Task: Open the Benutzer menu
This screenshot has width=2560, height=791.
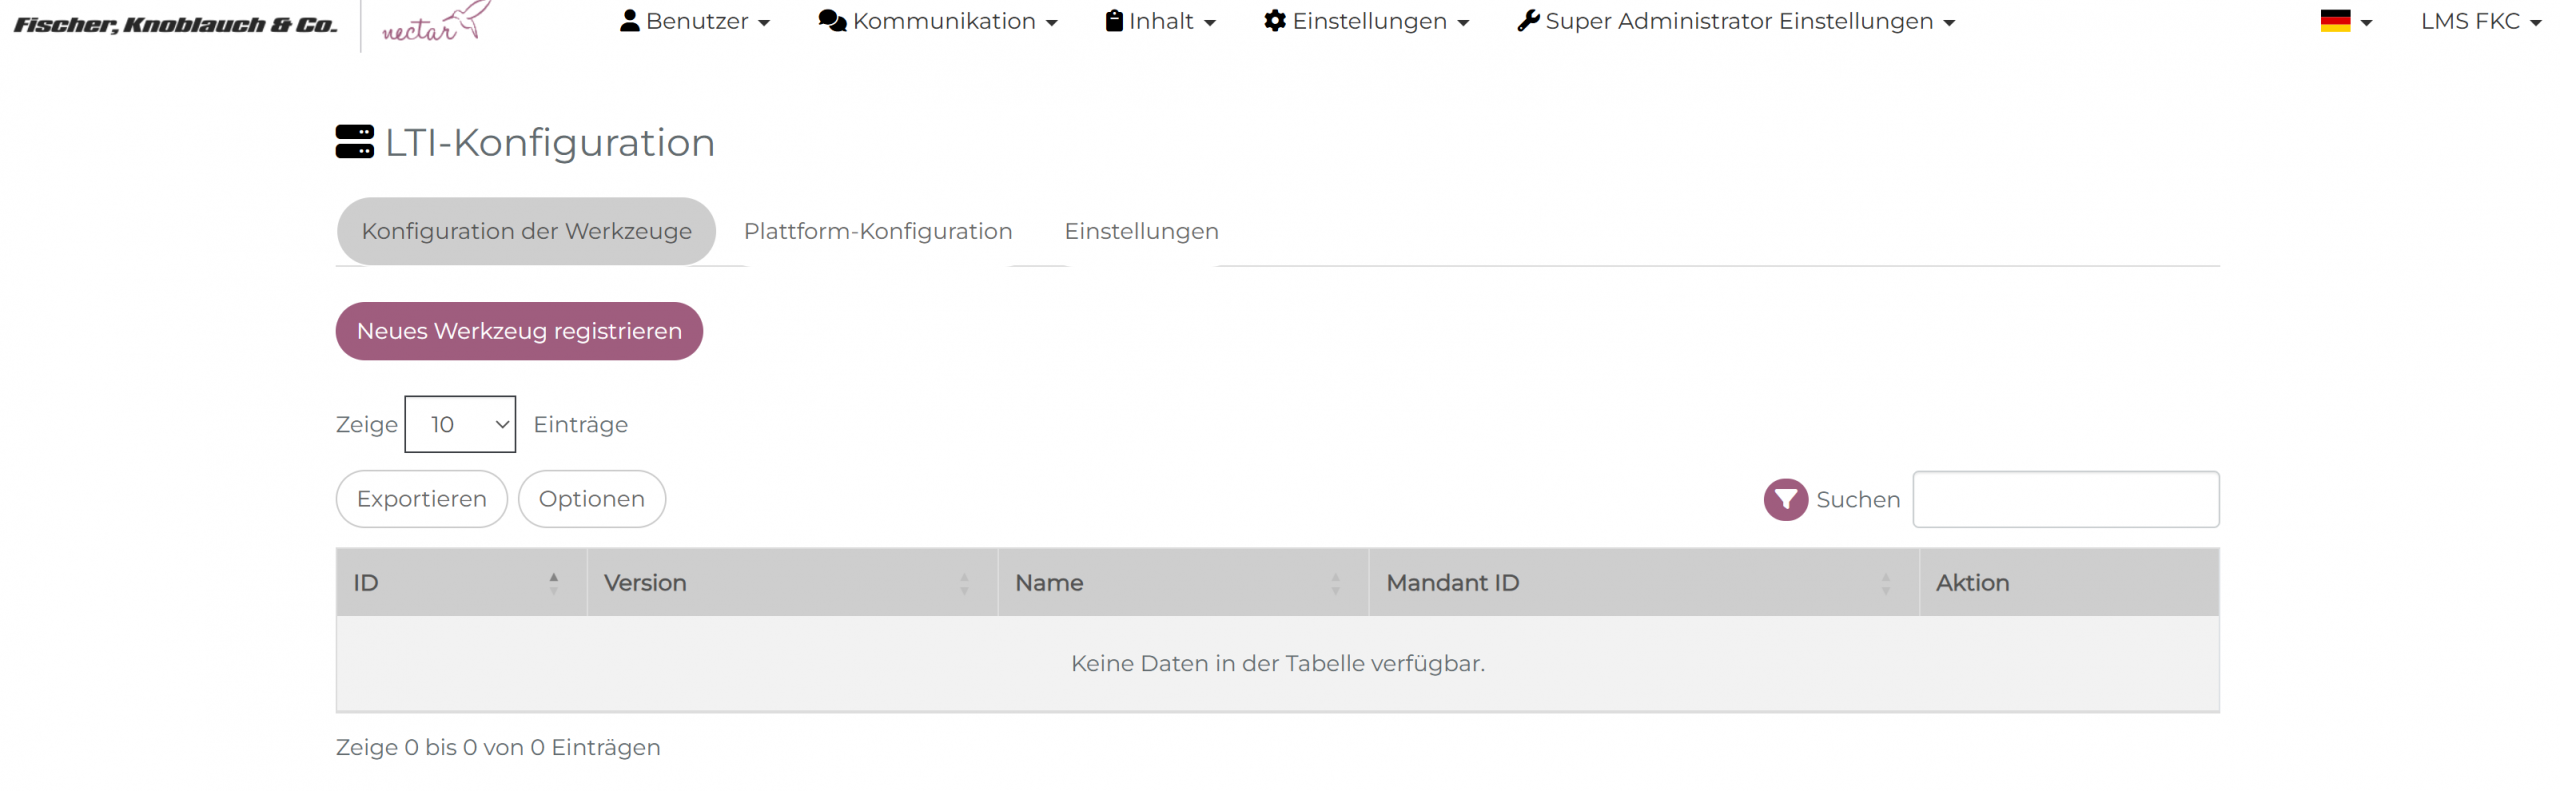Action: 695,21
